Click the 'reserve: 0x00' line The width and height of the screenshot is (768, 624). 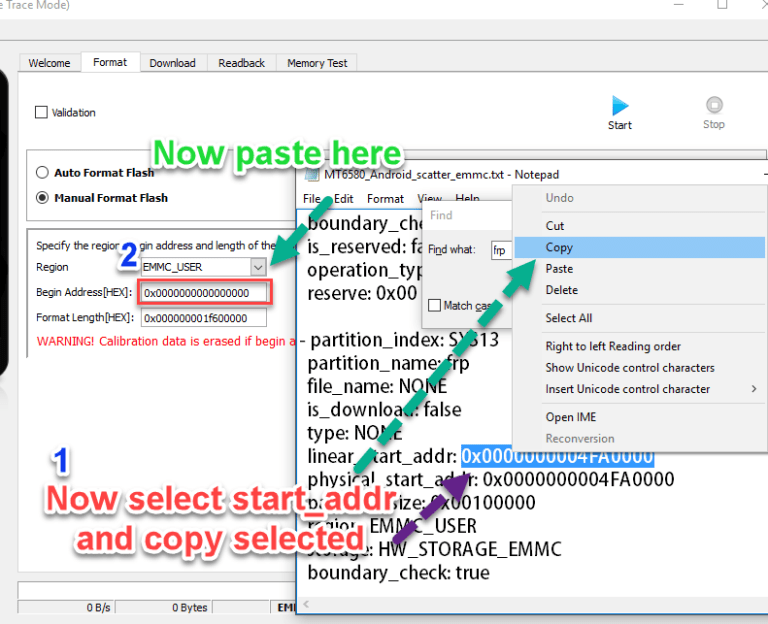coord(362,293)
